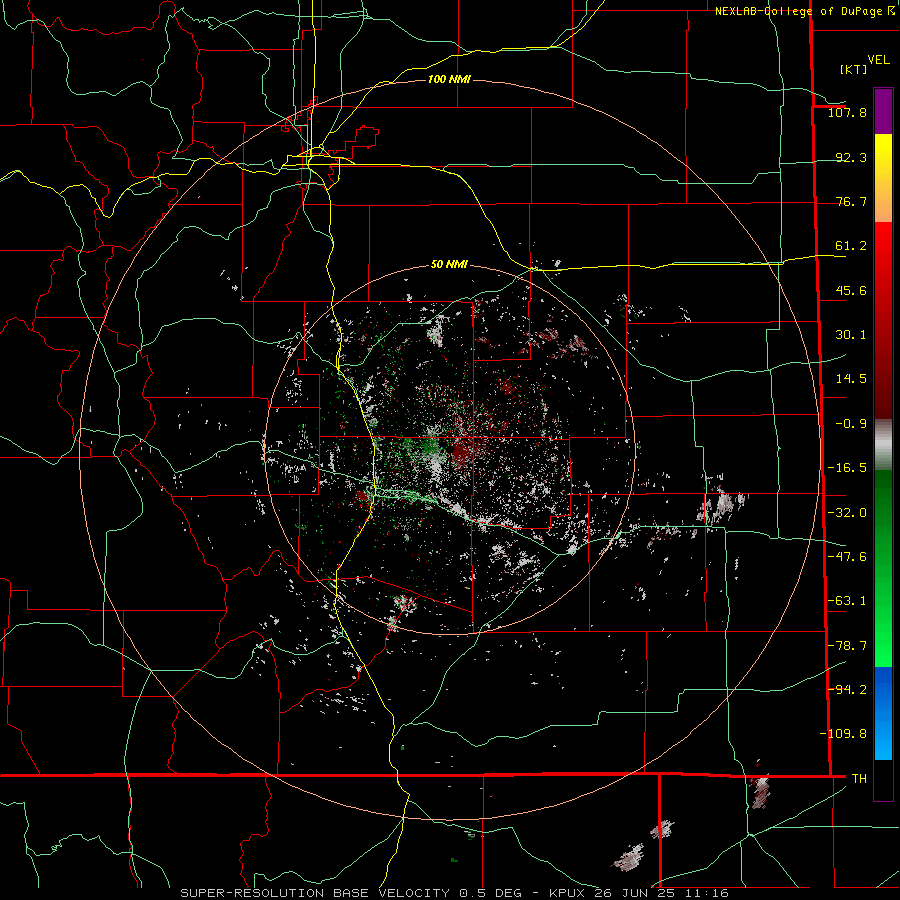Click the blue segment of color bar
This screenshot has width=900, height=900.
(x=883, y=713)
